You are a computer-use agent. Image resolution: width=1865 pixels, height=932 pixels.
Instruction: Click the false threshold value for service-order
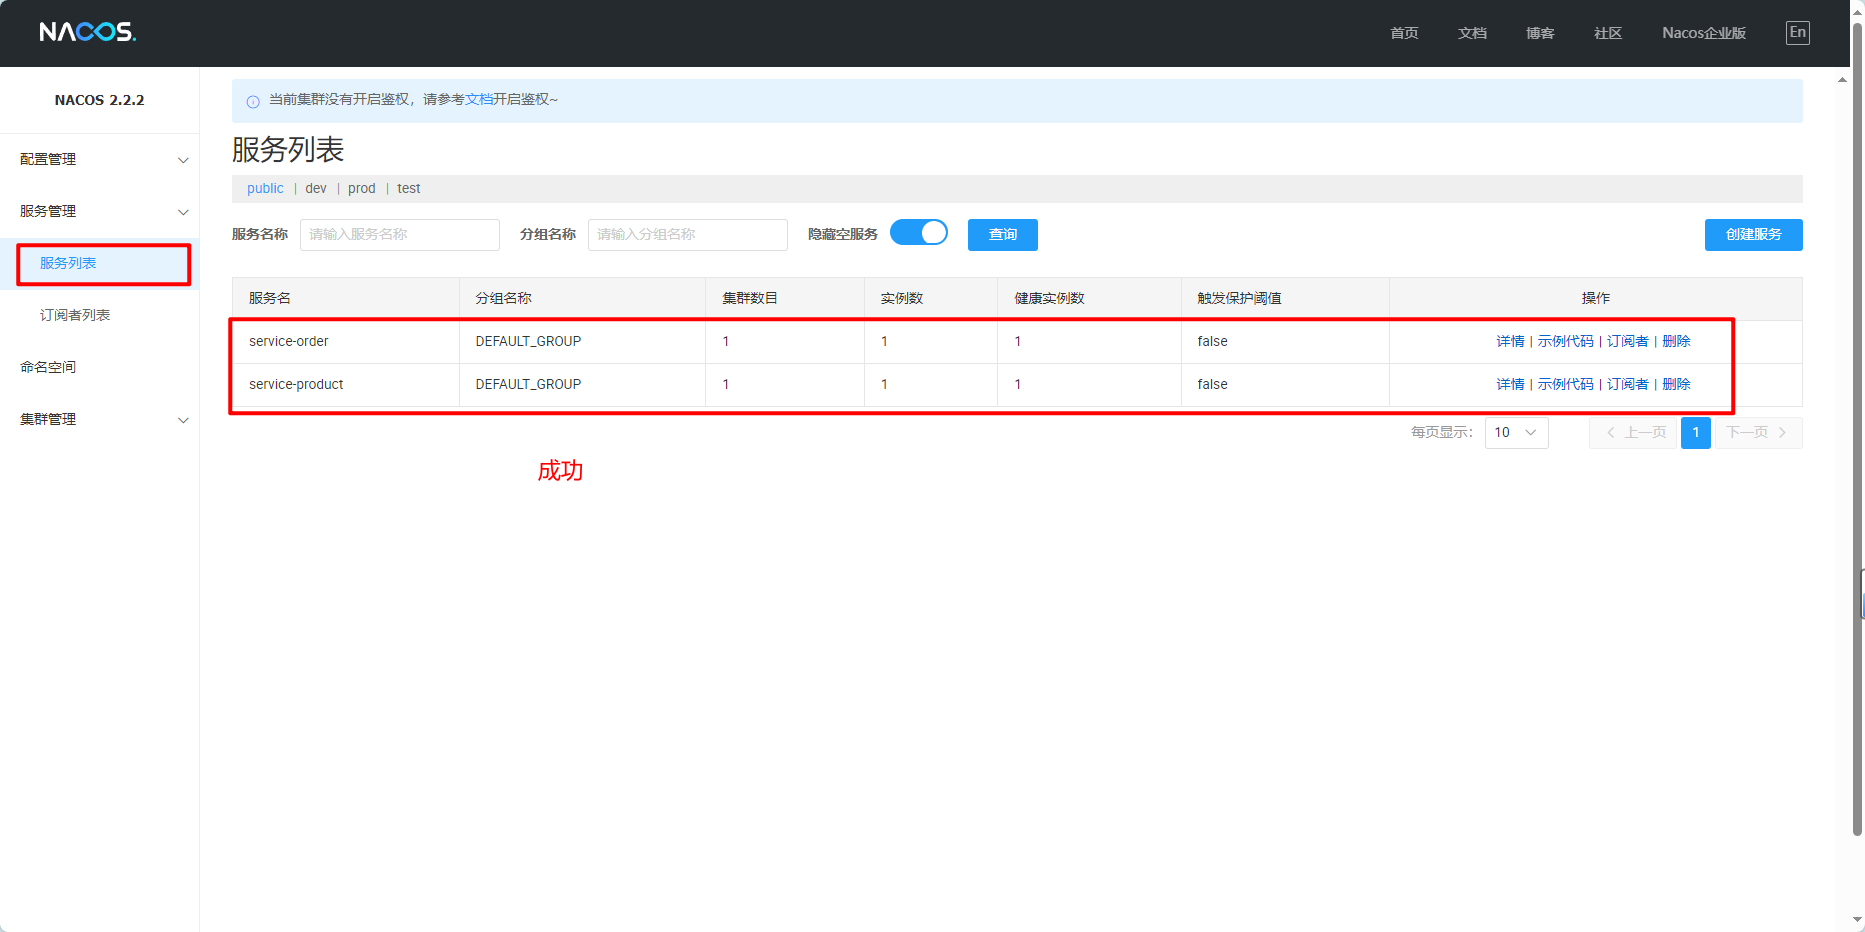[1212, 342]
